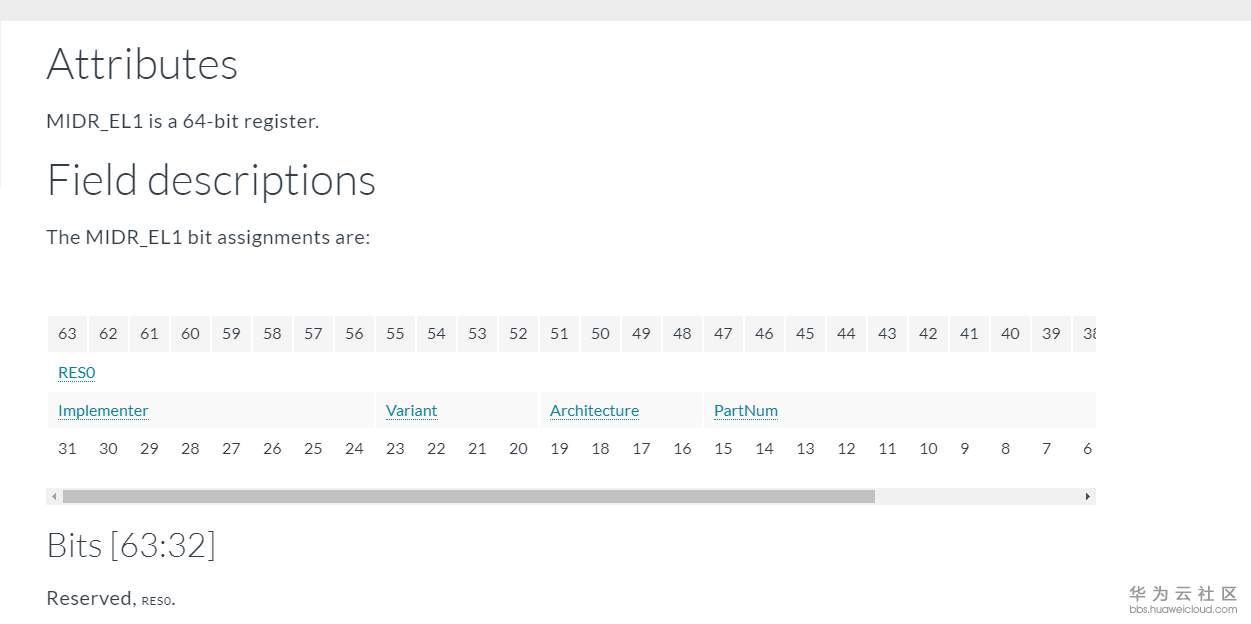
Task: Click the Field descriptions heading
Action: point(211,181)
